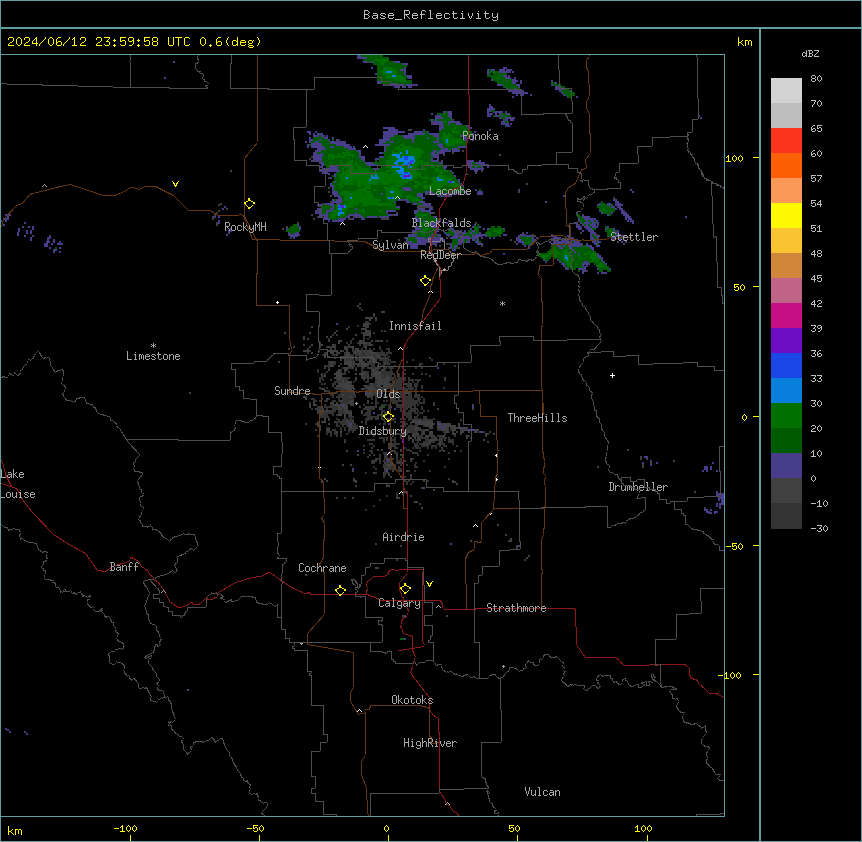Click the Stettler city label

click(x=634, y=237)
